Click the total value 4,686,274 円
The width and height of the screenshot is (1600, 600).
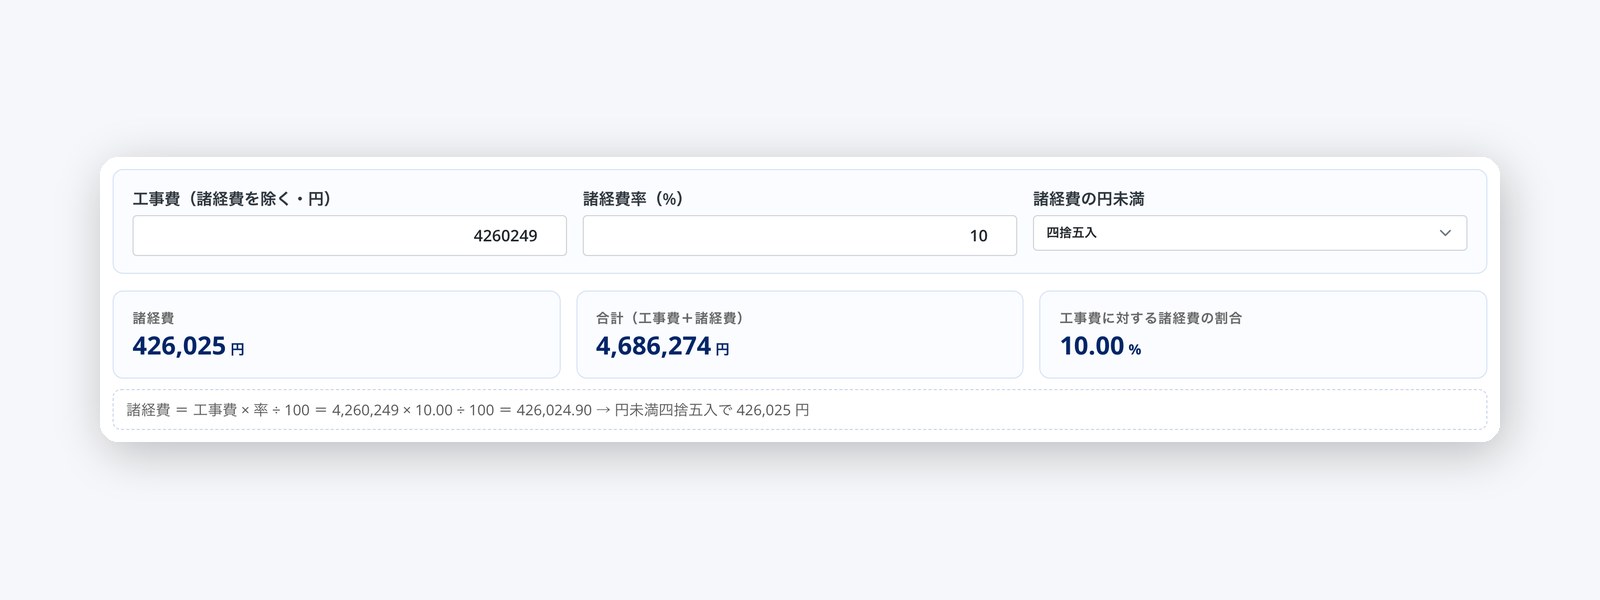click(x=662, y=346)
